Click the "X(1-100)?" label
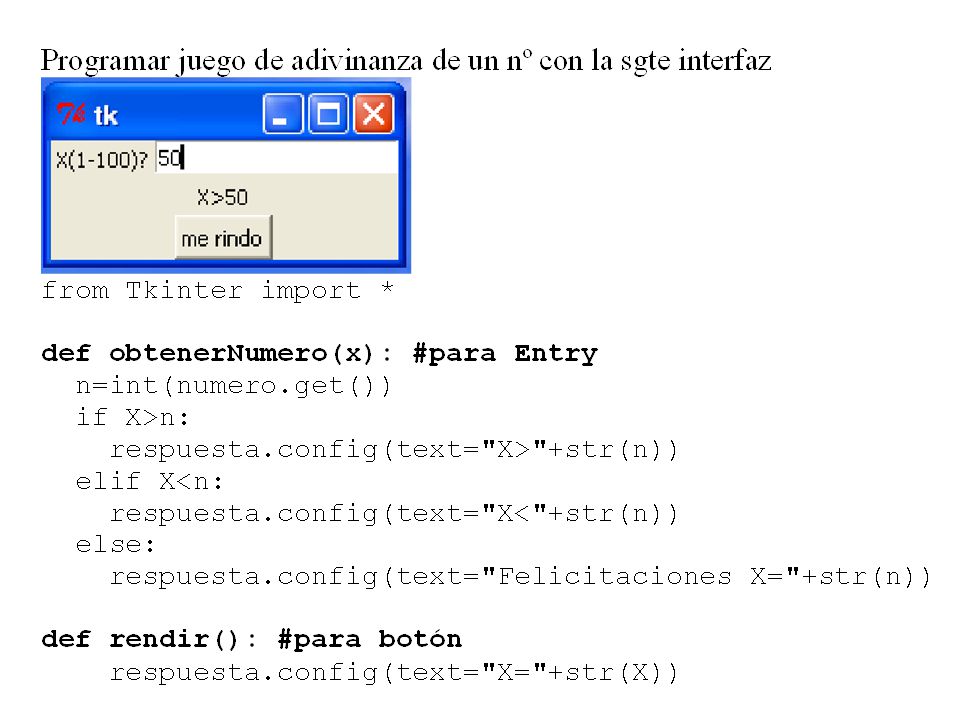This screenshot has height=720, width=960. tap(102, 160)
